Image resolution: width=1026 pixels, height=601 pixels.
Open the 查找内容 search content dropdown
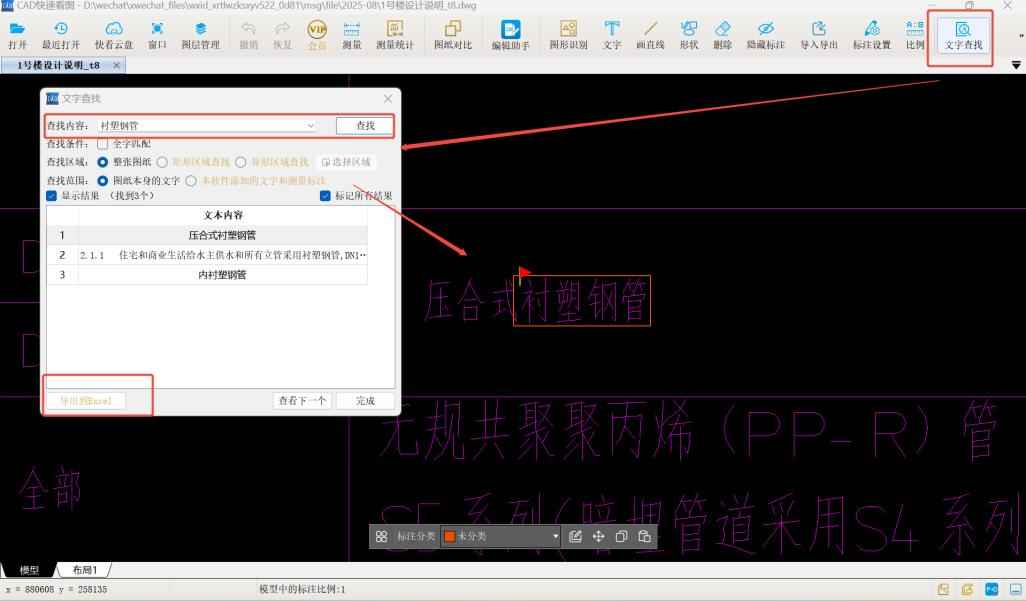(311, 126)
